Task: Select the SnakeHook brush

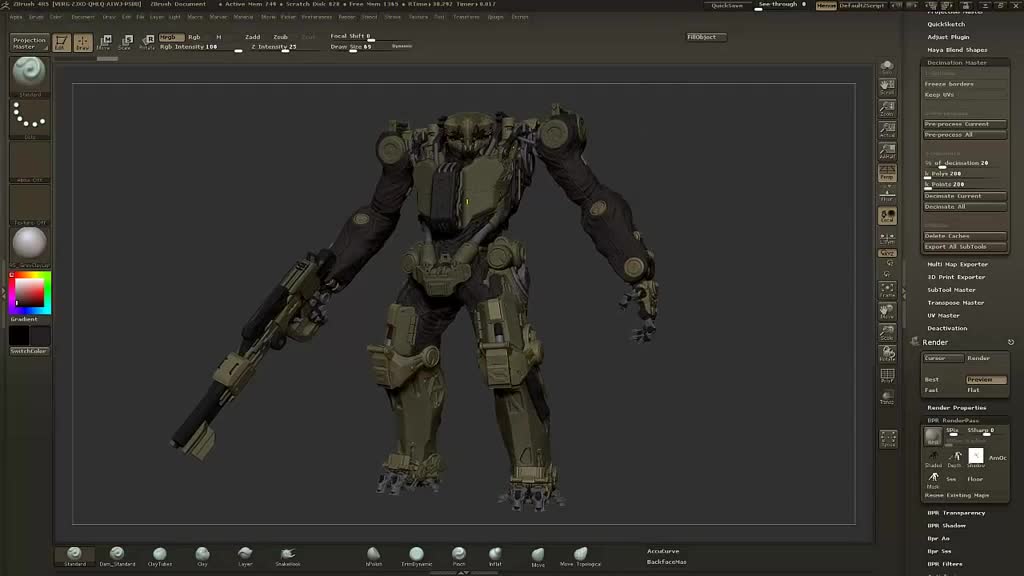Action: tap(287, 556)
